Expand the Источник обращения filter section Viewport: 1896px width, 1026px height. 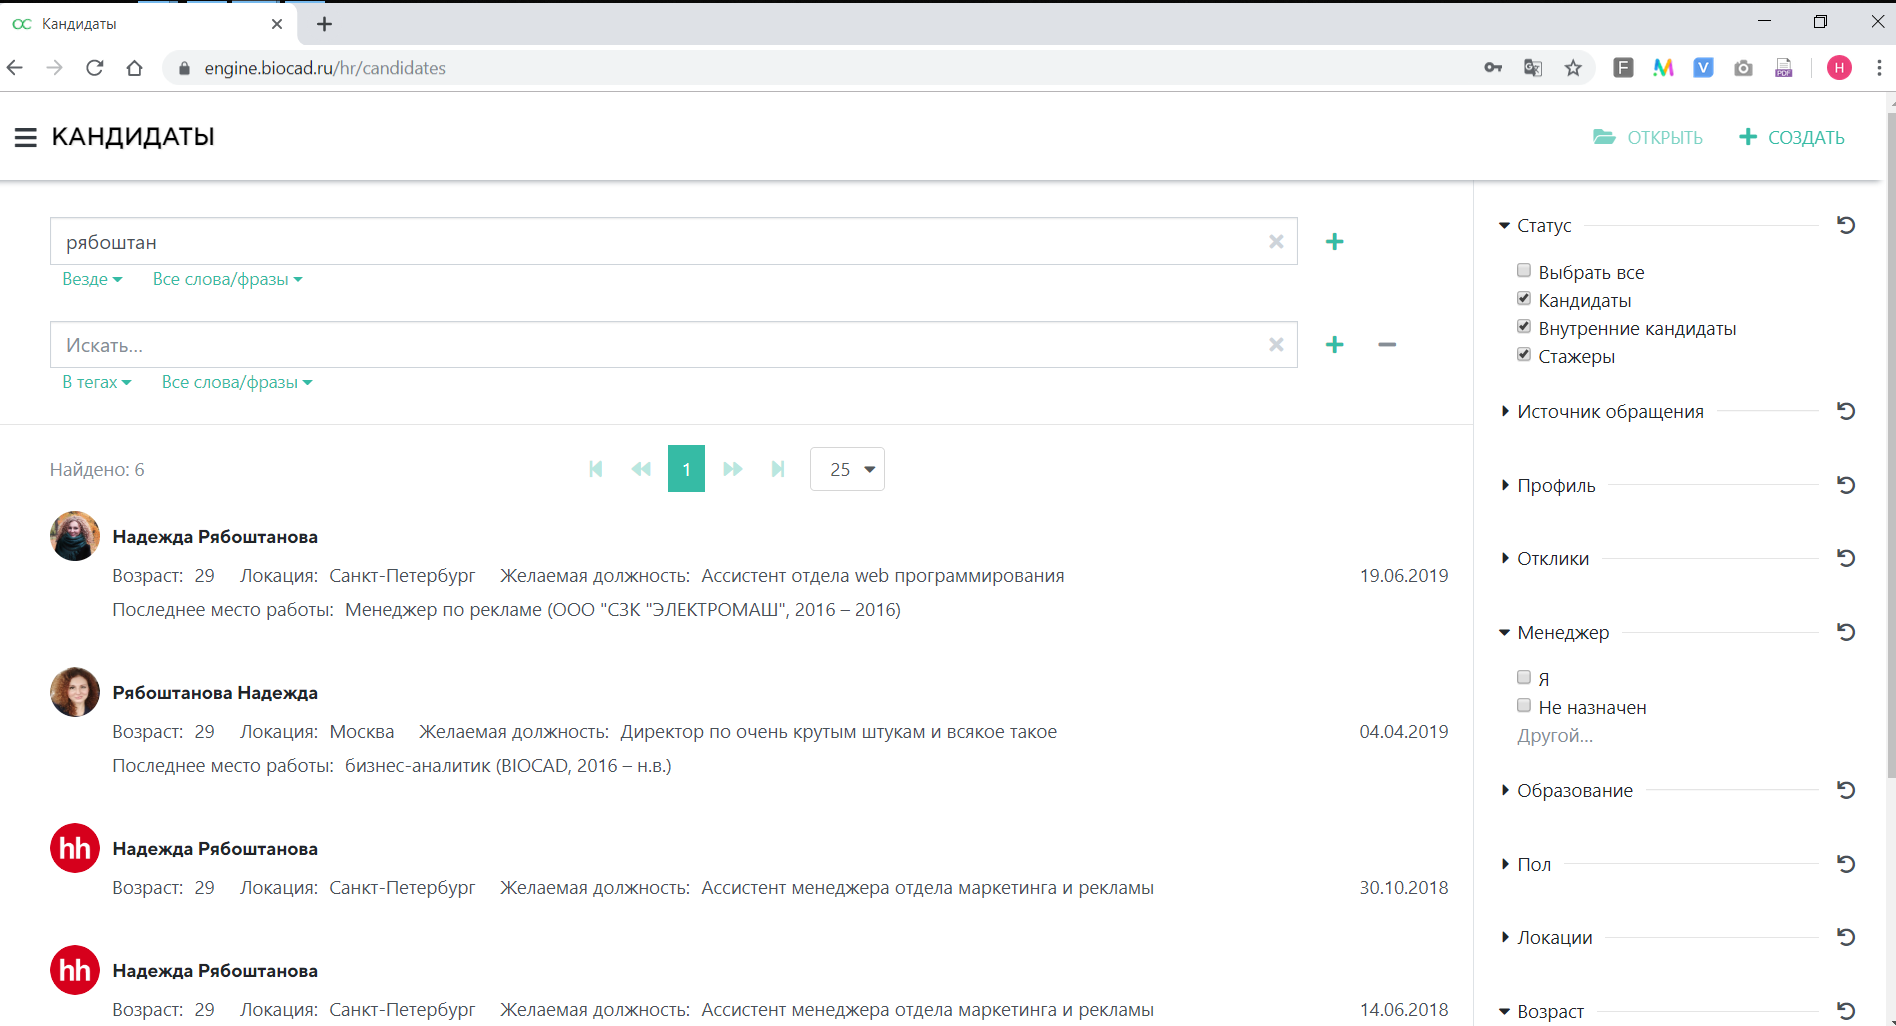pos(1609,412)
